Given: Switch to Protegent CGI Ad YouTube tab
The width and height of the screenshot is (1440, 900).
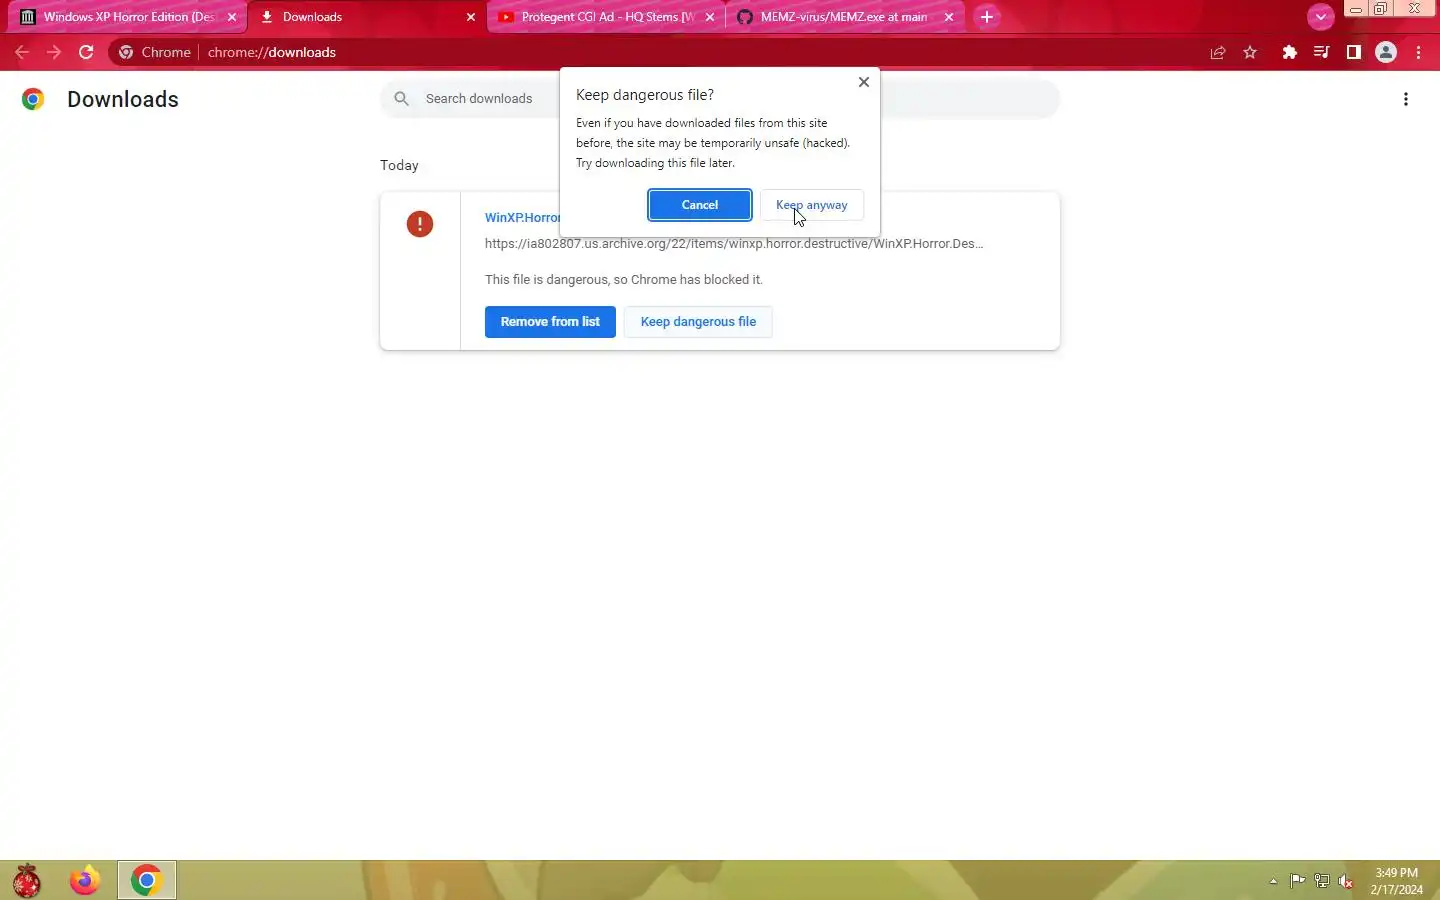Looking at the screenshot, I should point(606,17).
